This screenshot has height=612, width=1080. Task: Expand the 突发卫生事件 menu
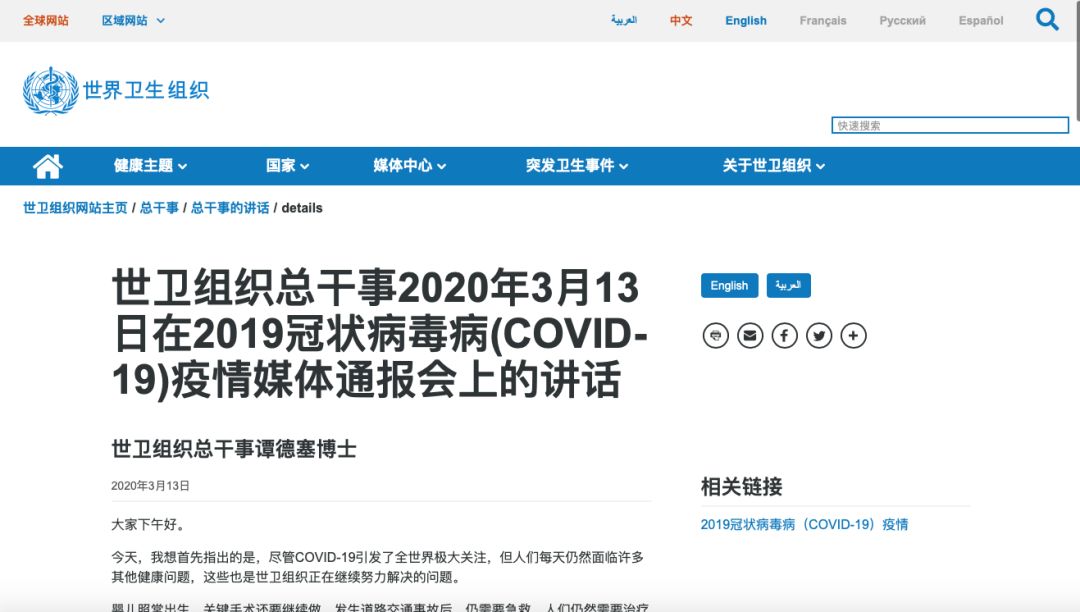(x=577, y=166)
